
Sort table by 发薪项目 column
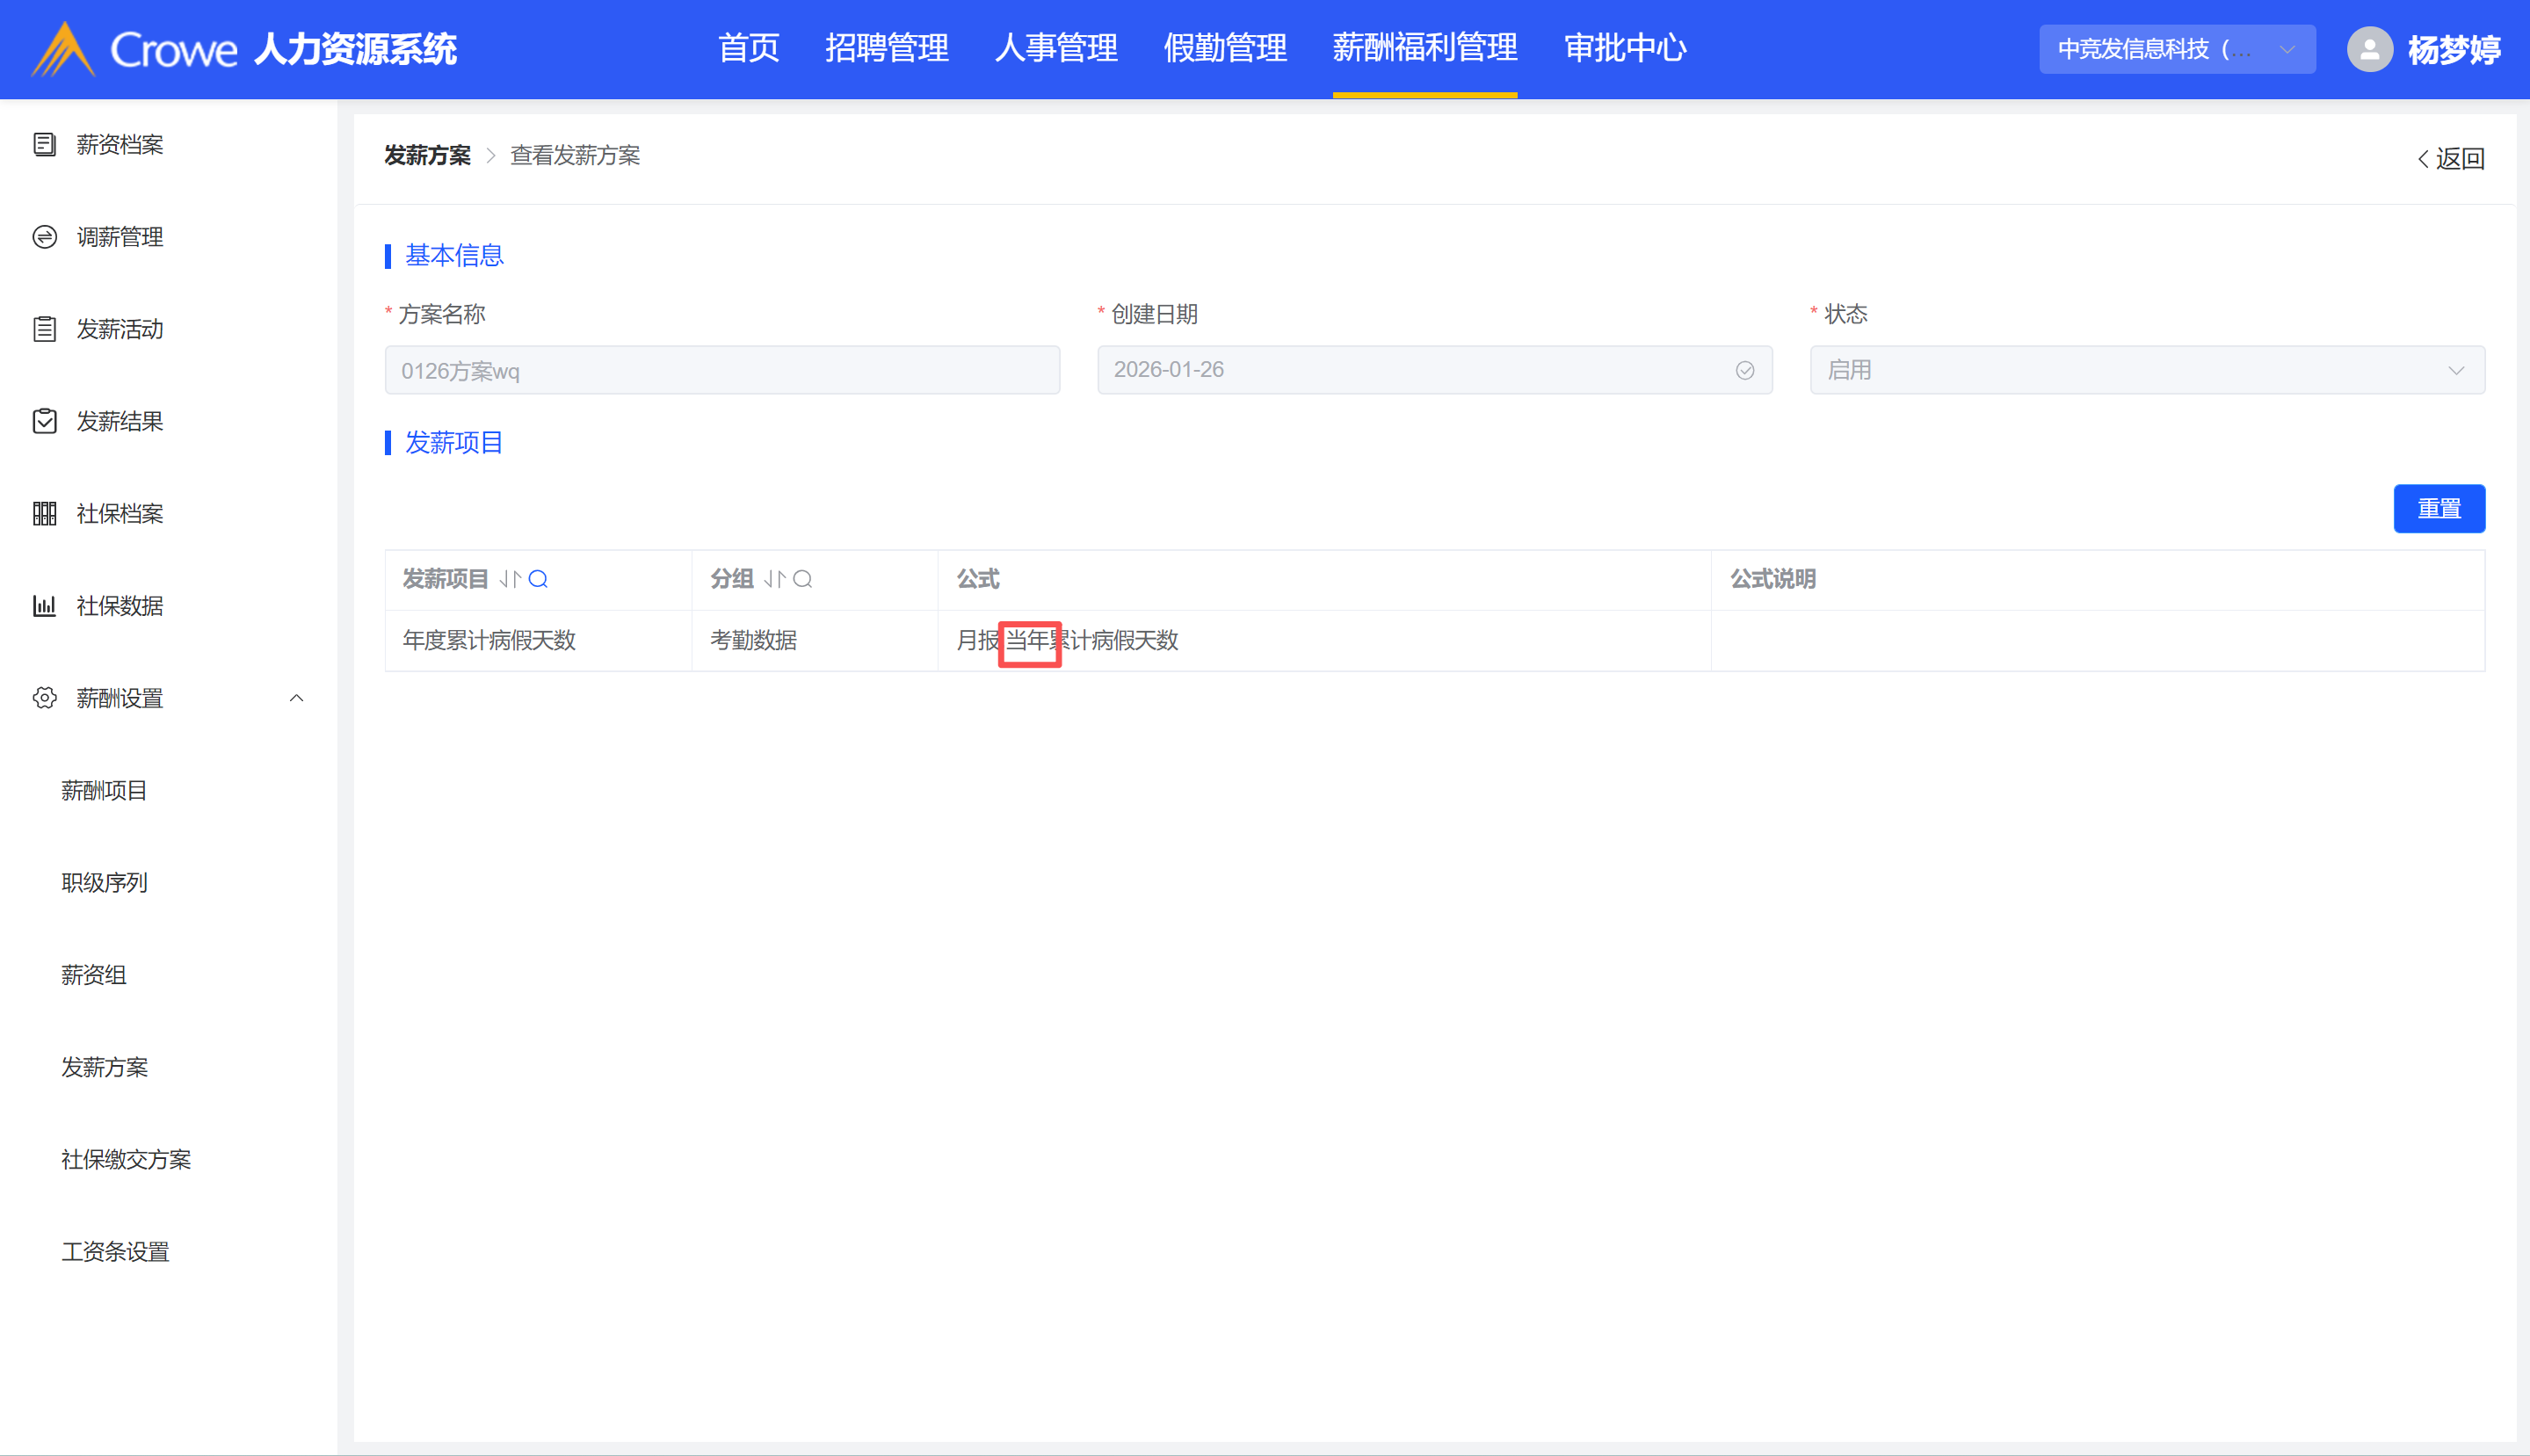(x=510, y=579)
